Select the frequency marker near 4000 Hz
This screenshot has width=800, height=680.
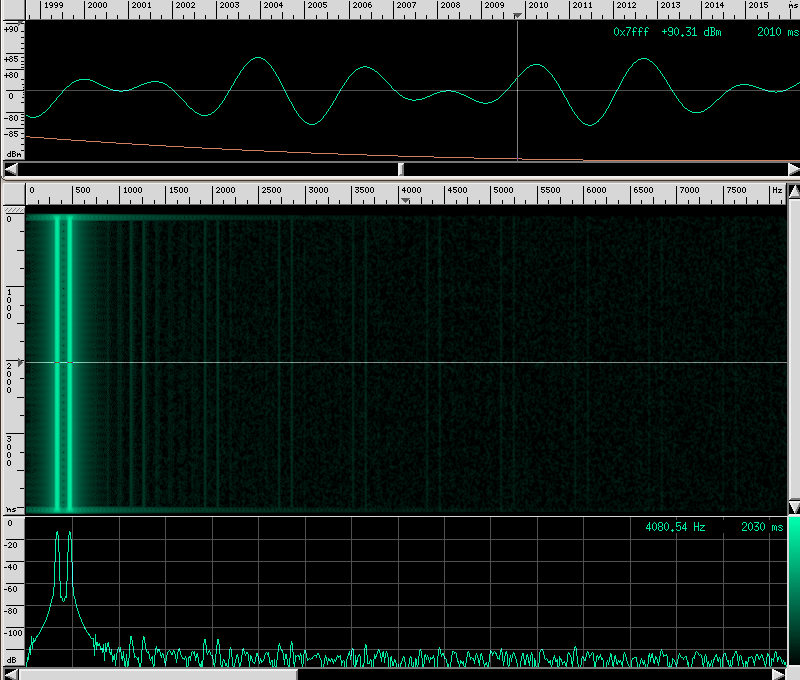click(405, 200)
